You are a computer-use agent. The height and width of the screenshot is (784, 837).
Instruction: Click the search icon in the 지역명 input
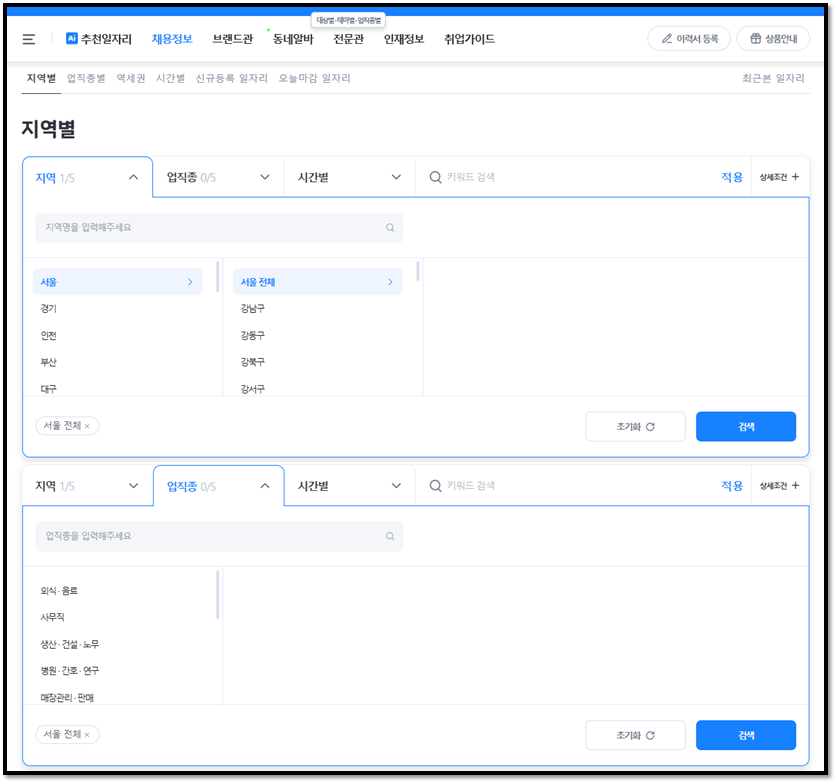click(x=390, y=227)
